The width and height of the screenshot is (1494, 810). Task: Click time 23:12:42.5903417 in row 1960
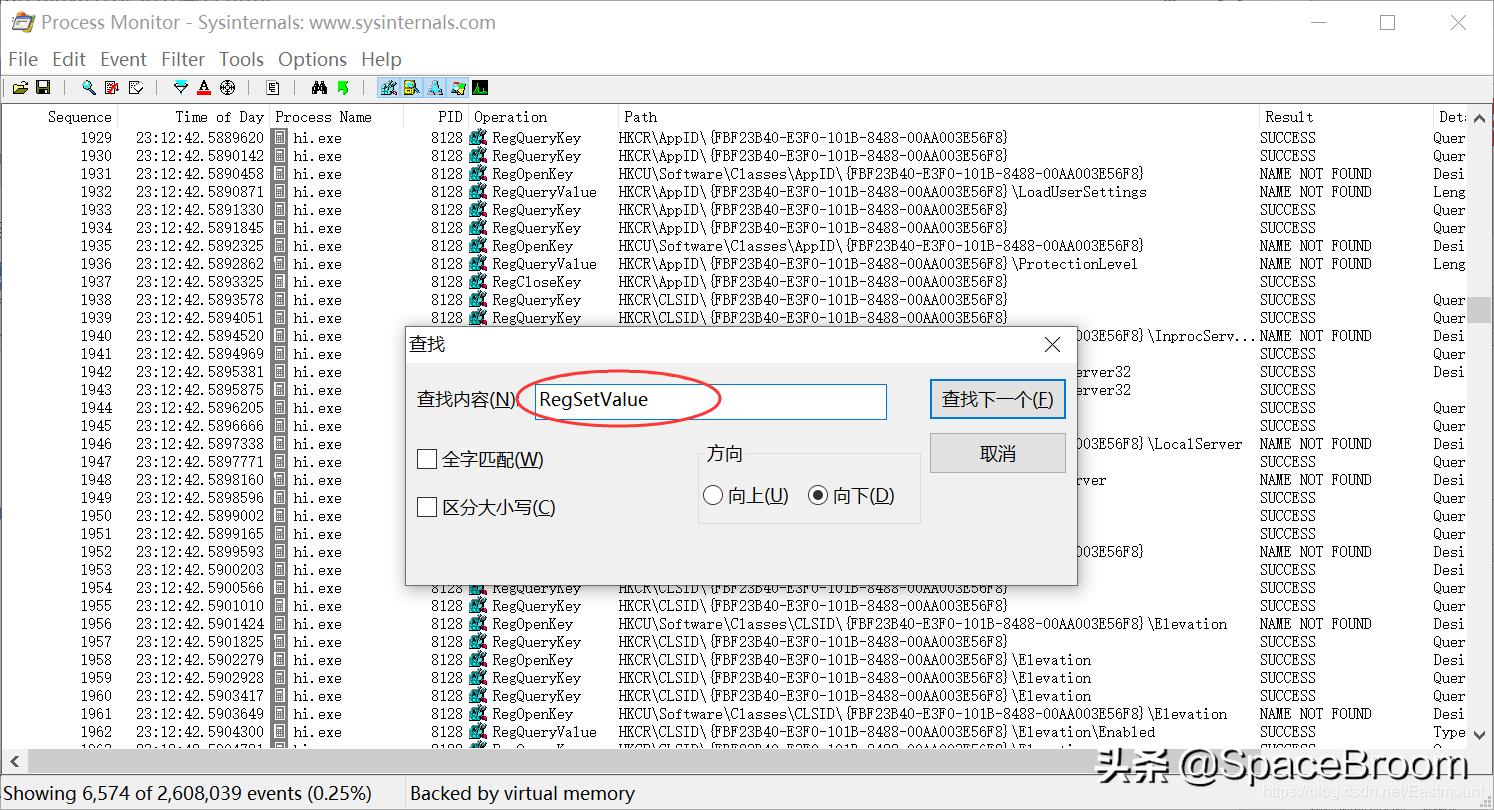(x=200, y=696)
